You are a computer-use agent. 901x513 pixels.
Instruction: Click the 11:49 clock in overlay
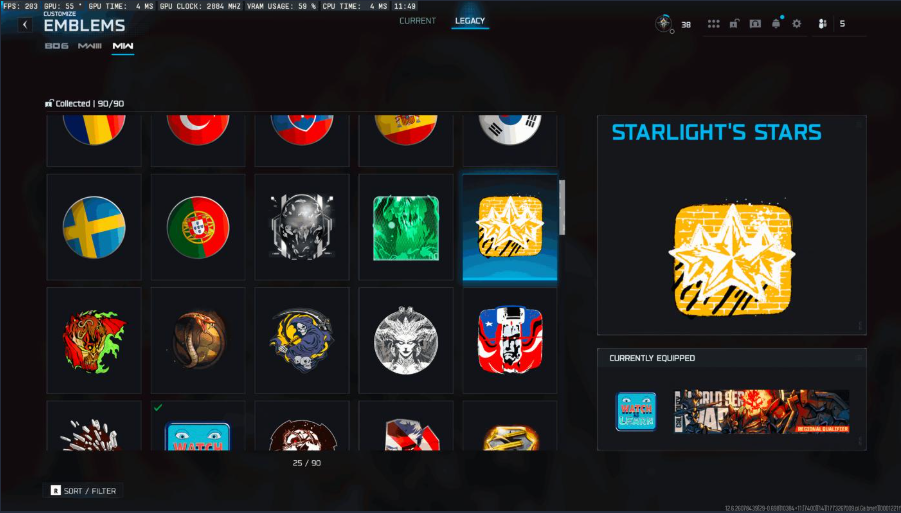pos(405,6)
